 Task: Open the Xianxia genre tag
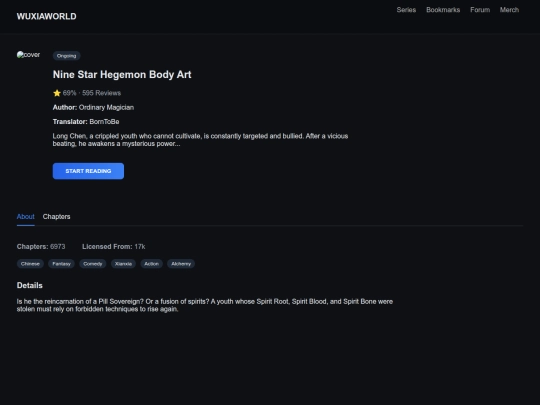(x=123, y=264)
